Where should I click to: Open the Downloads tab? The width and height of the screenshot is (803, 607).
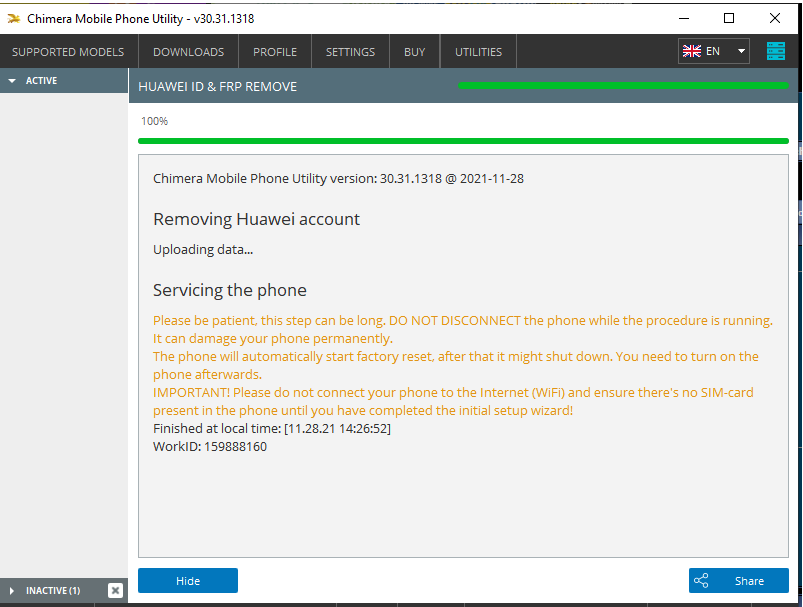[188, 52]
